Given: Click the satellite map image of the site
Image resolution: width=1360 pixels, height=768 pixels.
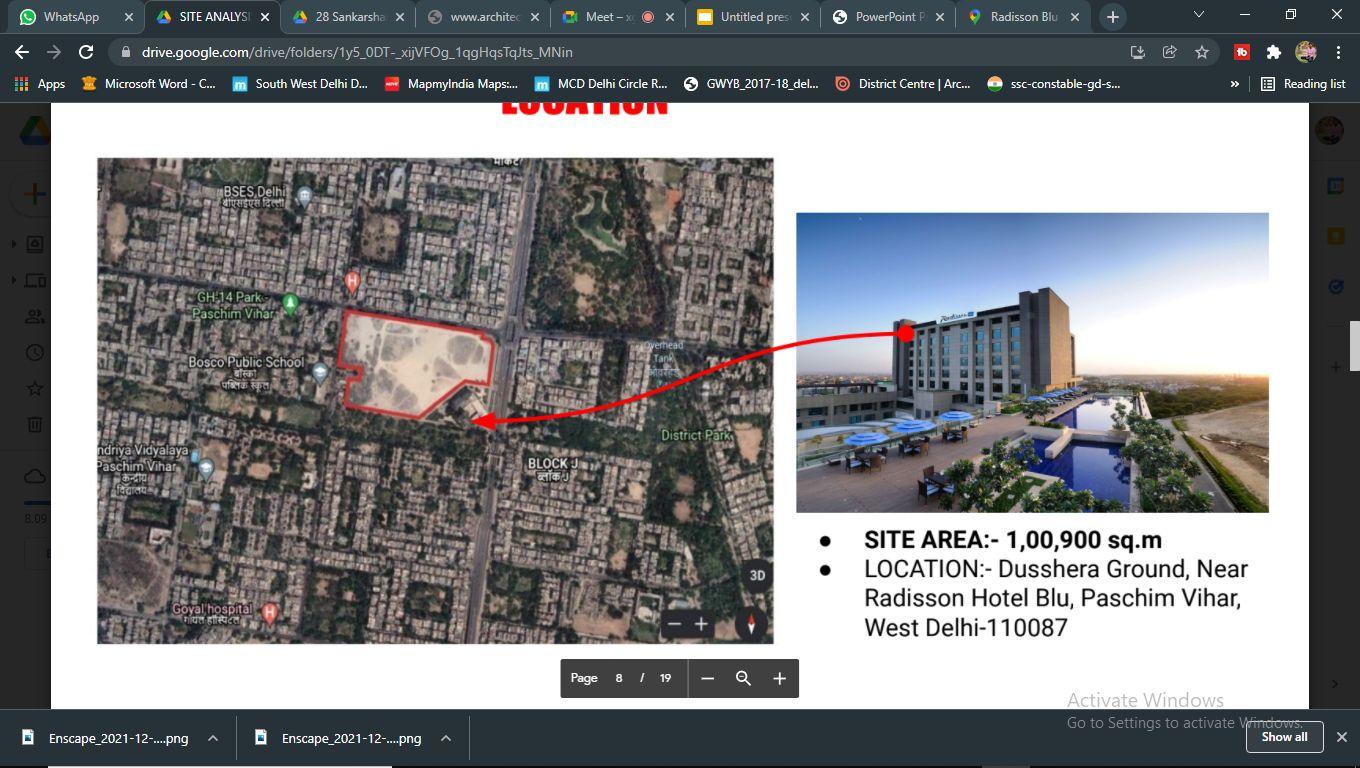Looking at the screenshot, I should click(x=435, y=400).
